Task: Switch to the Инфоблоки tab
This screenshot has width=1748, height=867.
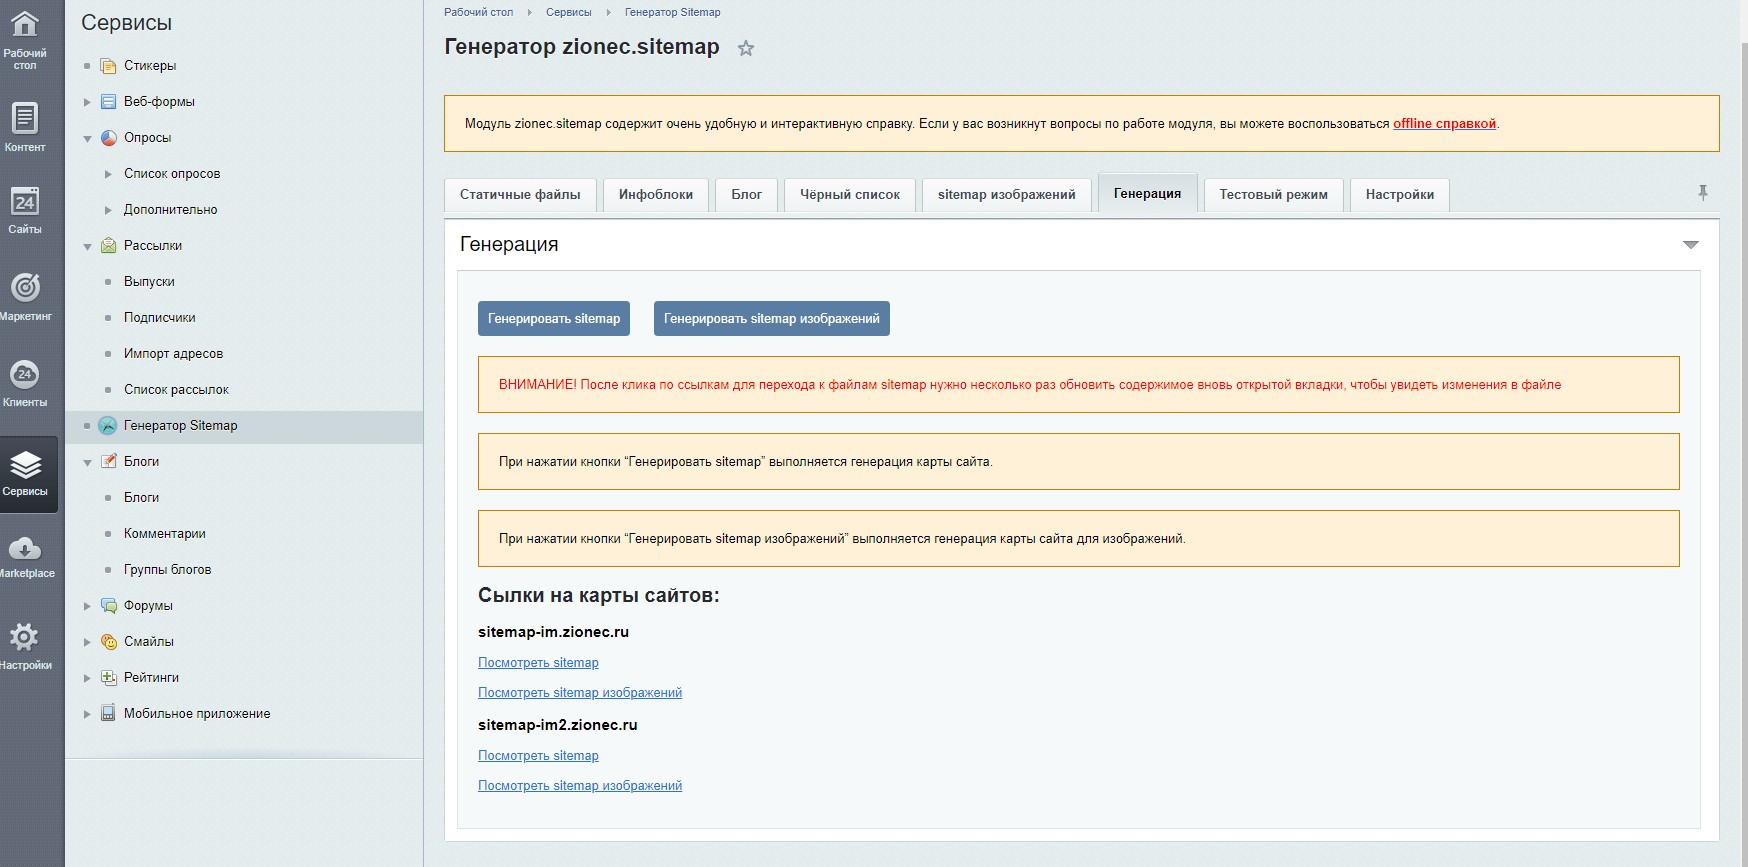Action: click(655, 195)
